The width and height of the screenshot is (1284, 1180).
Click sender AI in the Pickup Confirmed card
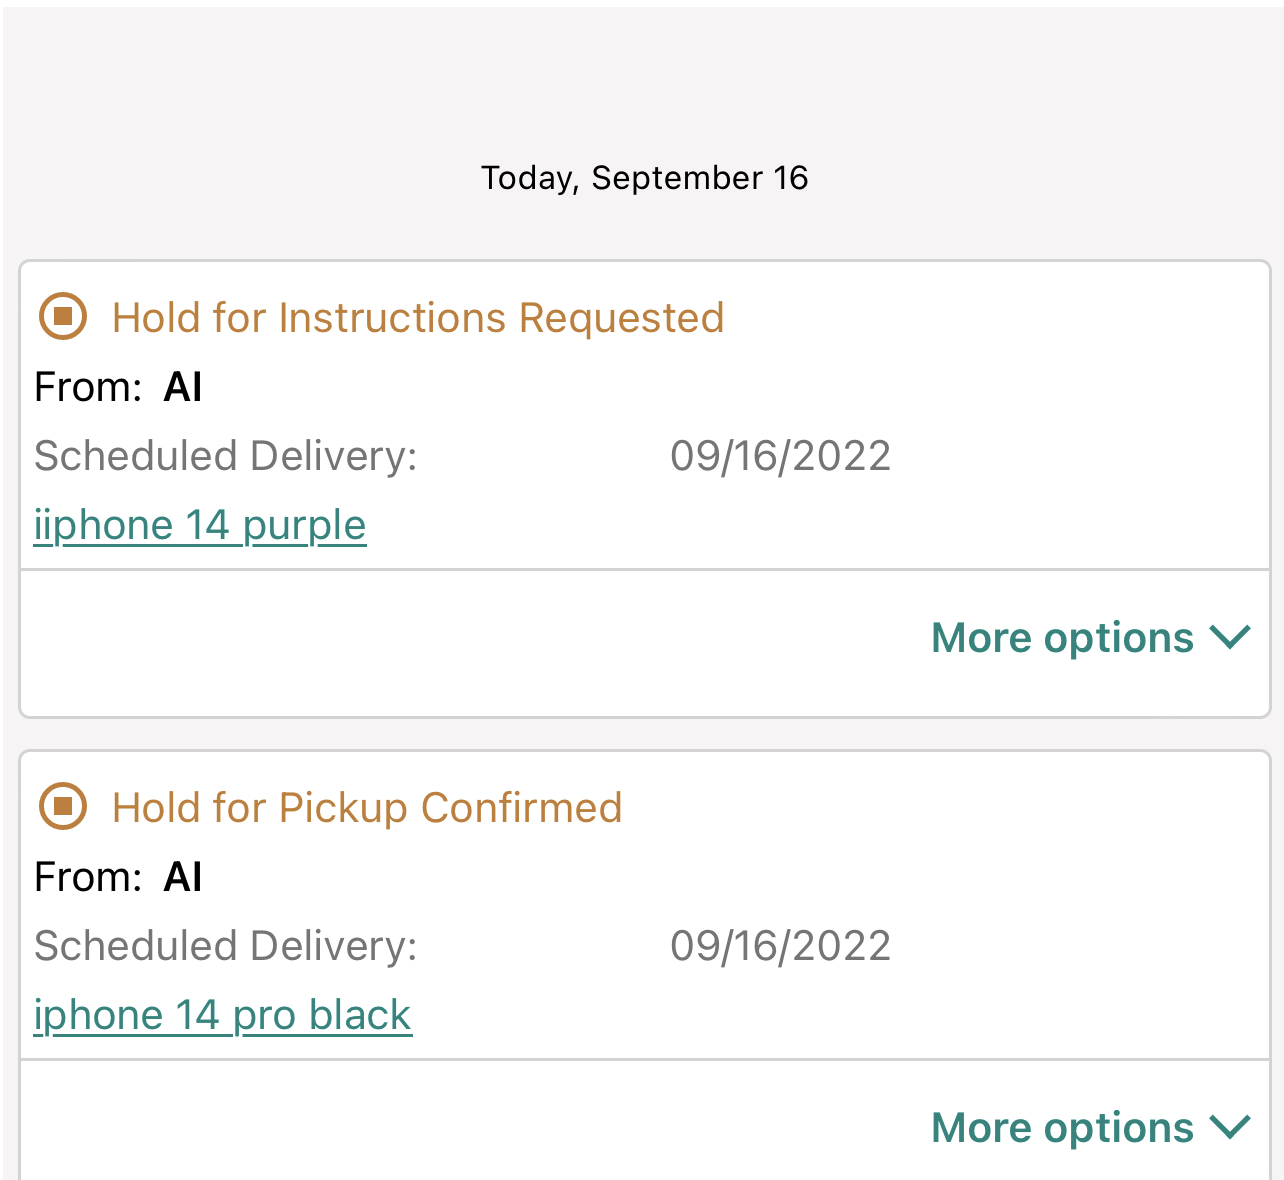click(183, 878)
